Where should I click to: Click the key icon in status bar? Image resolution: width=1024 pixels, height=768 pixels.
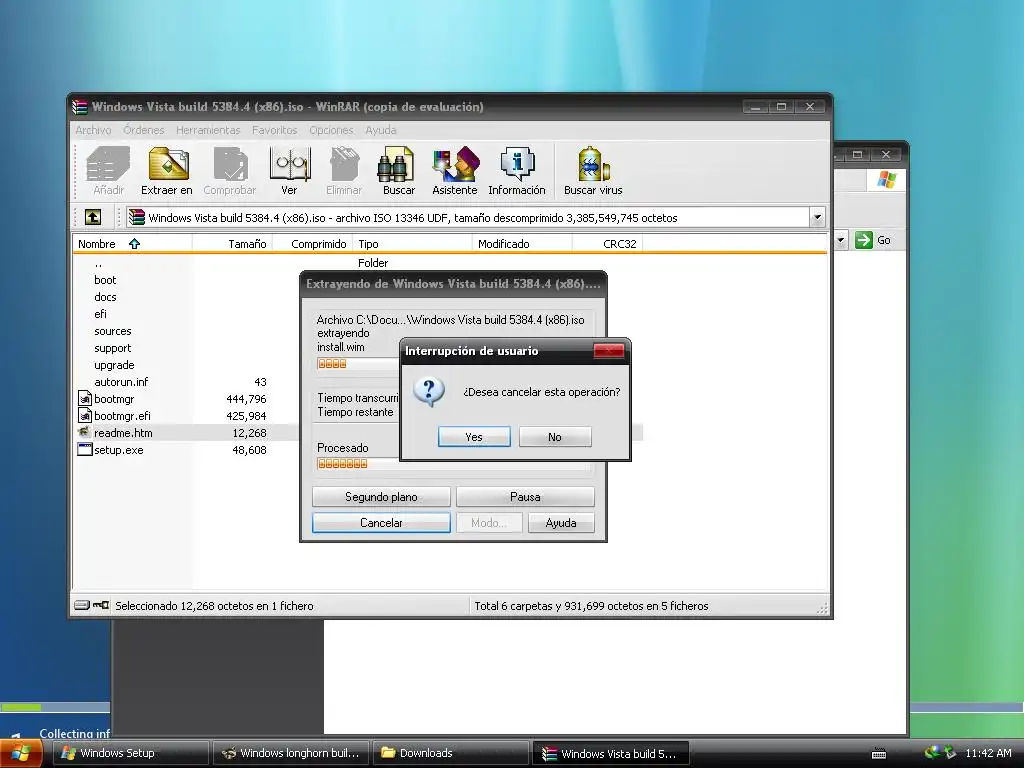tap(101, 605)
